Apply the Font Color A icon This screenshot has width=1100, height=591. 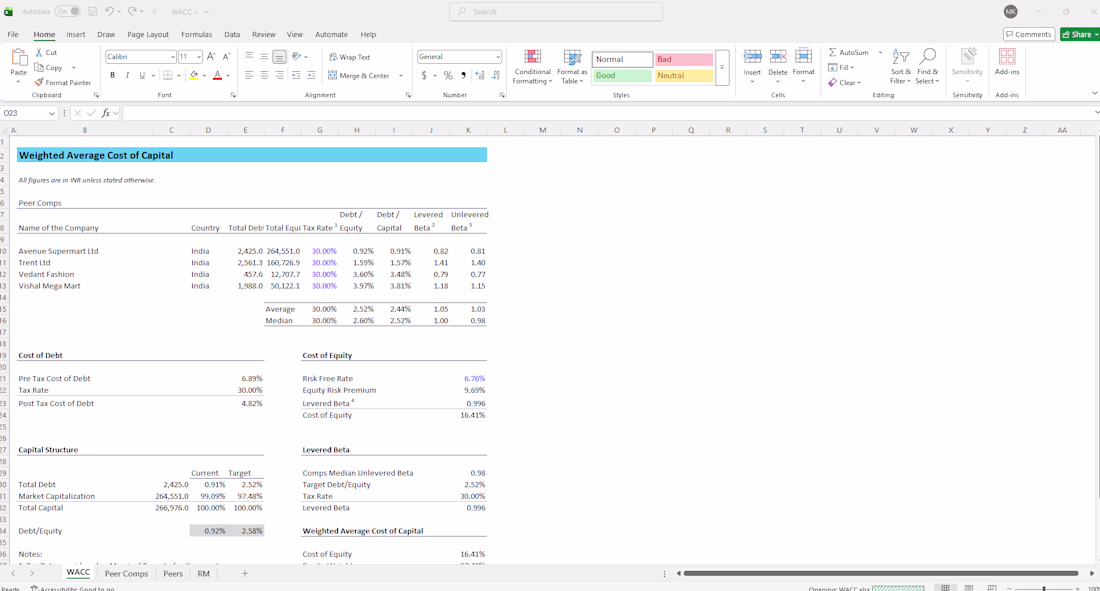click(217, 75)
